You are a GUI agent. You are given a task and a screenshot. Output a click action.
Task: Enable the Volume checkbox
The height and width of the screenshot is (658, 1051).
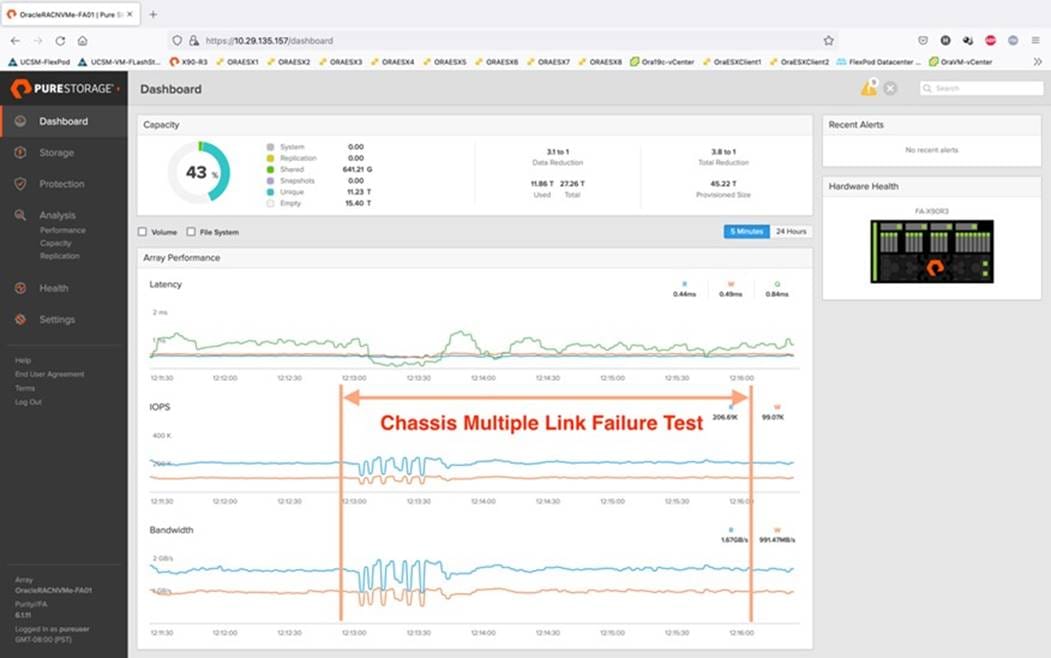tap(142, 232)
